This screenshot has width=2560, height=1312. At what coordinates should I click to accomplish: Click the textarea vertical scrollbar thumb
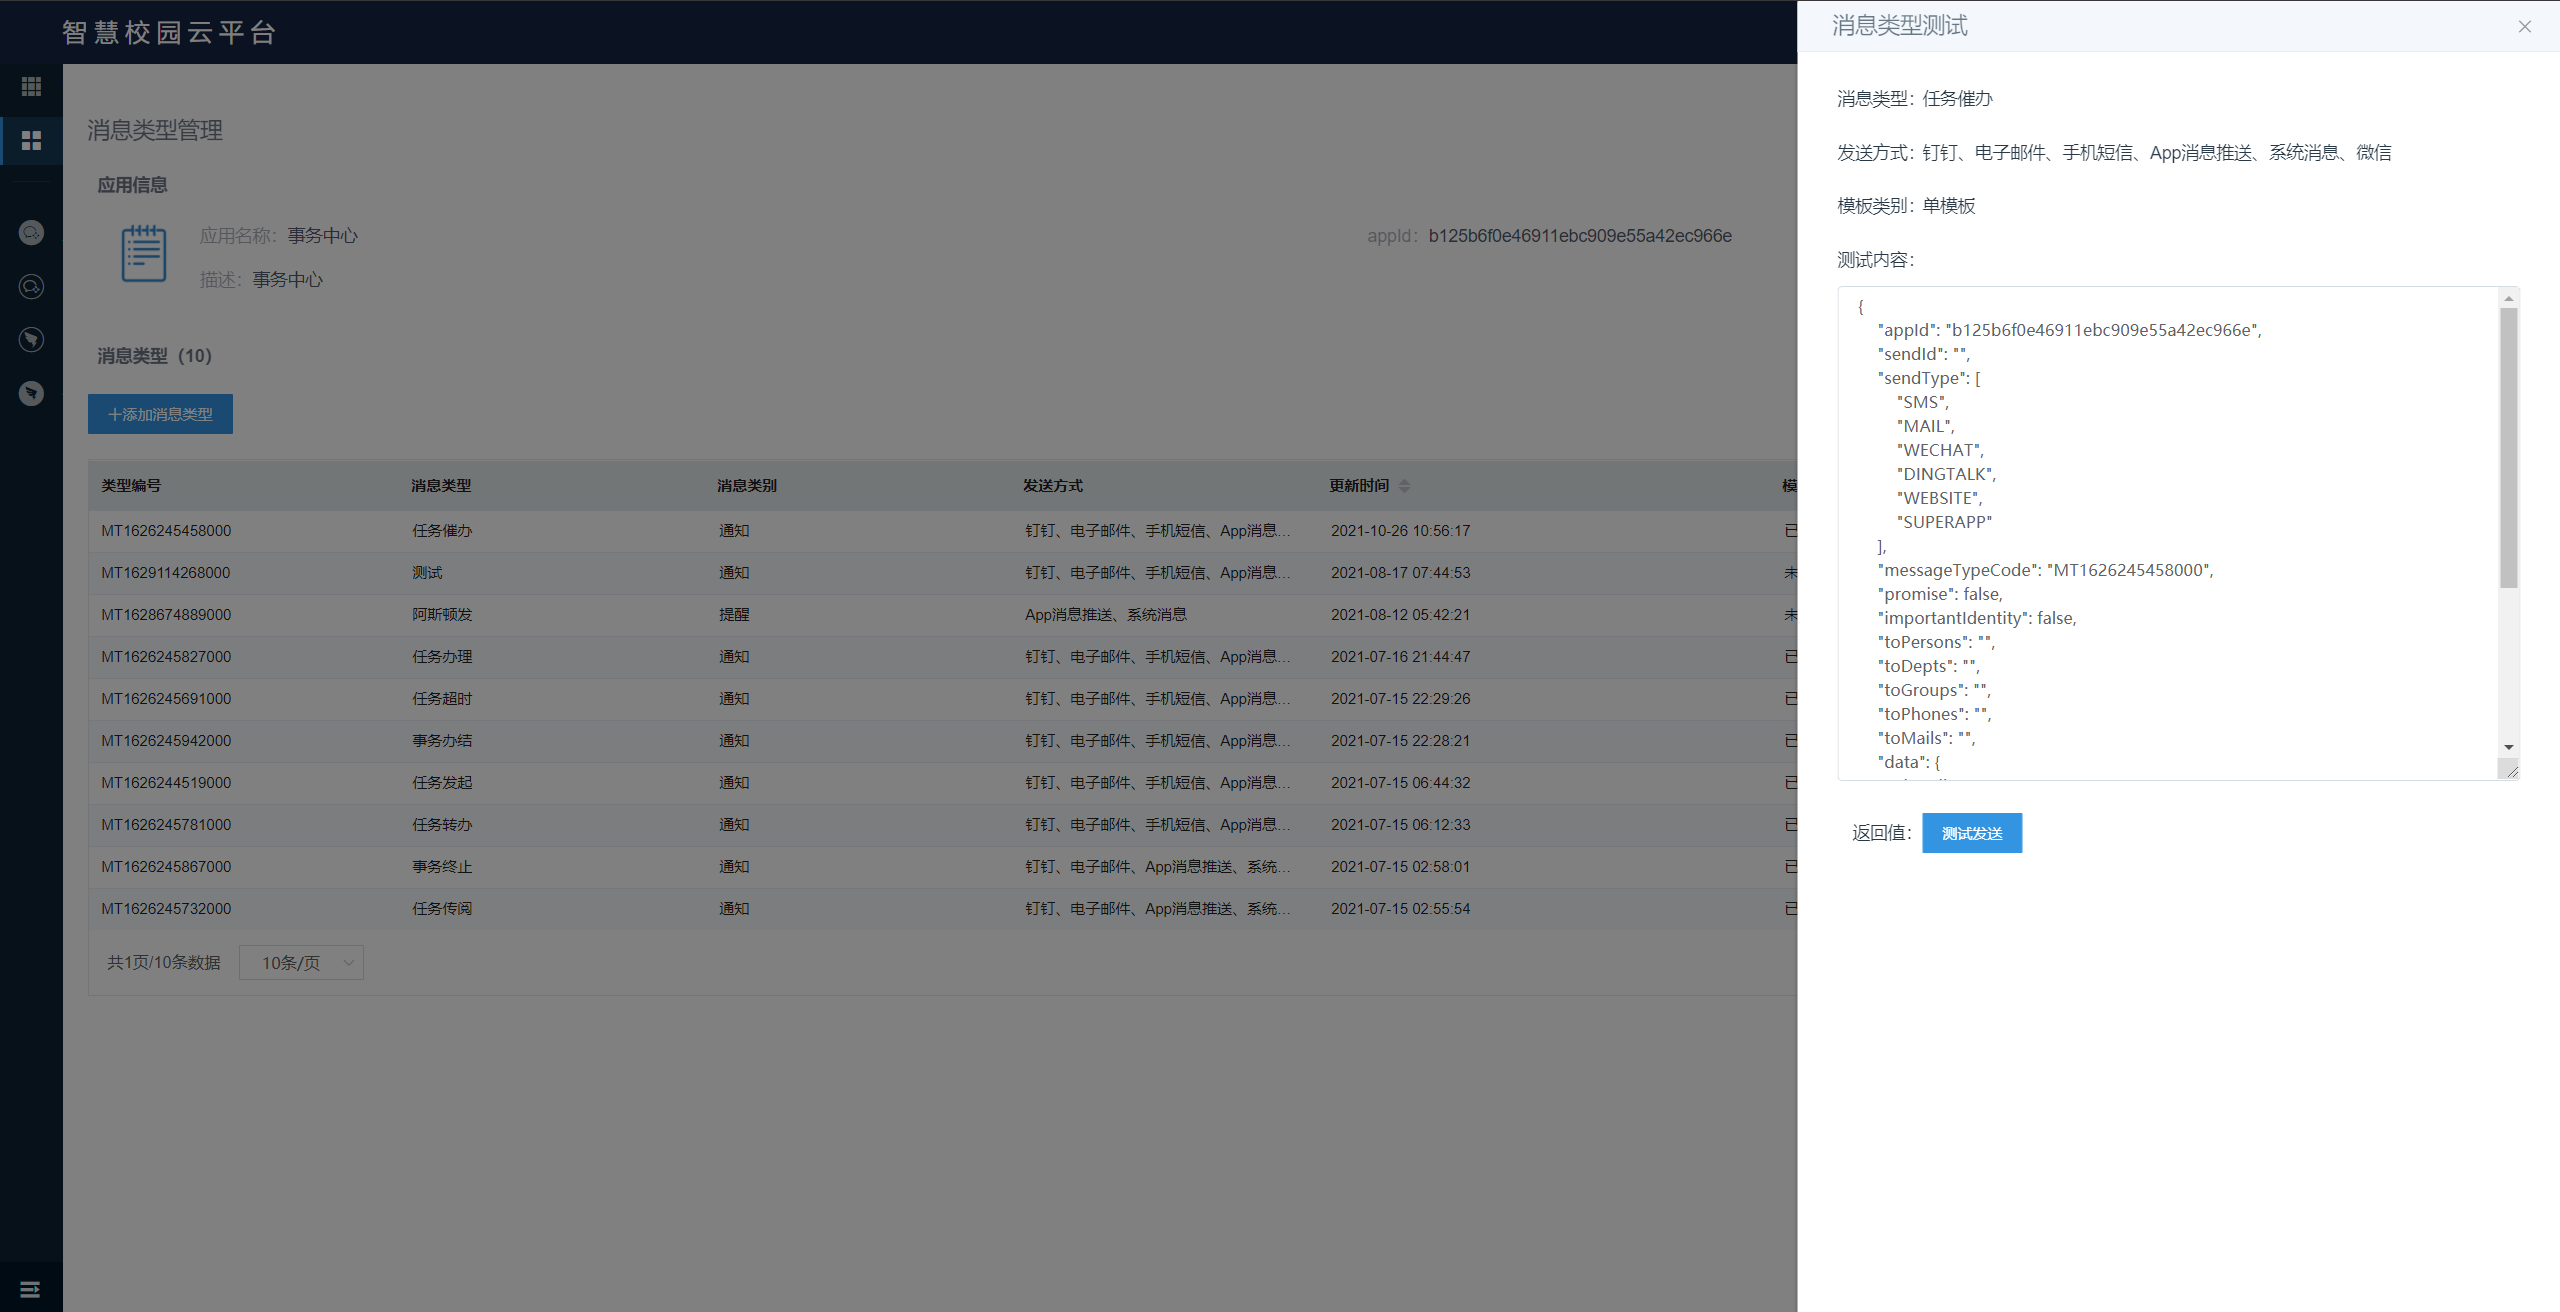coord(2508,447)
